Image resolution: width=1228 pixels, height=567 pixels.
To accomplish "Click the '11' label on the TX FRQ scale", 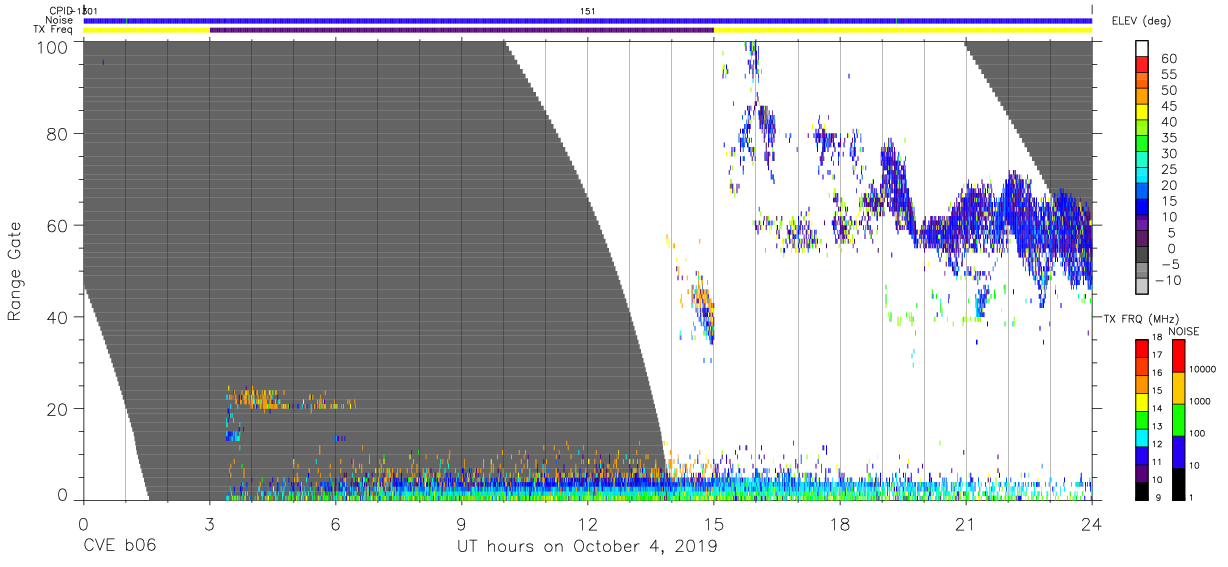I will 1157,462.
